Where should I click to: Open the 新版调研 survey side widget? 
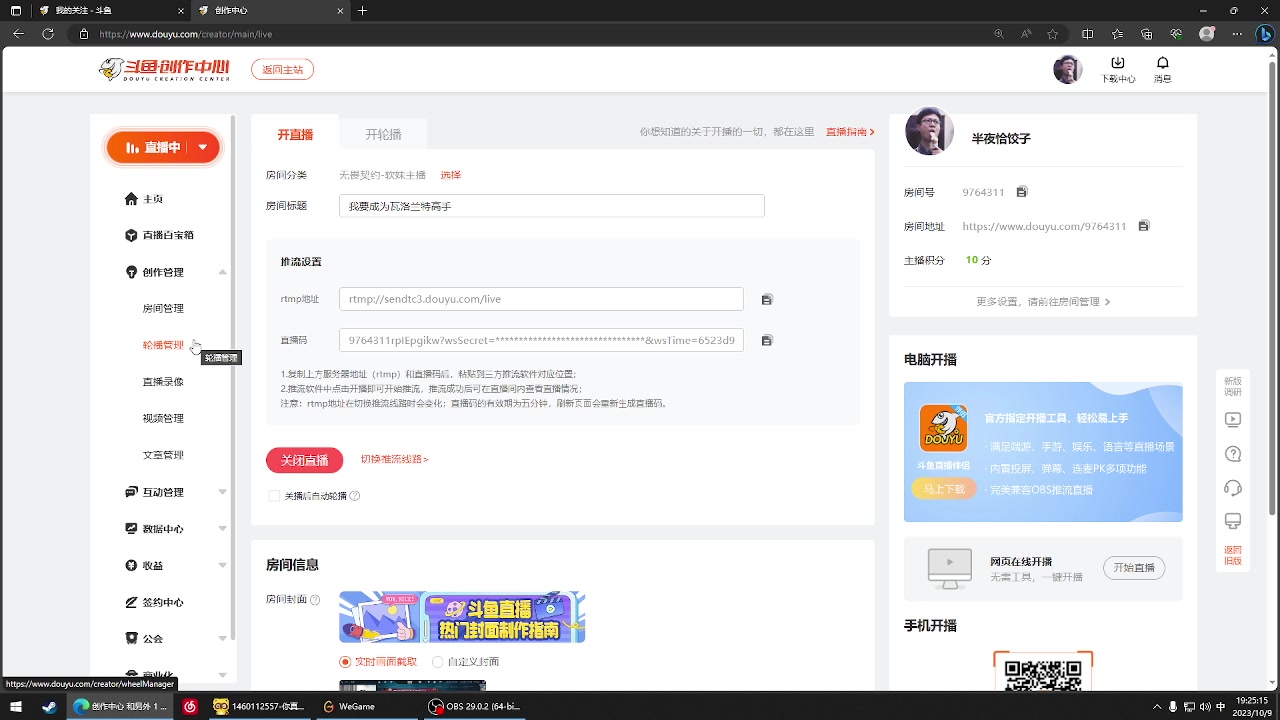point(1233,386)
